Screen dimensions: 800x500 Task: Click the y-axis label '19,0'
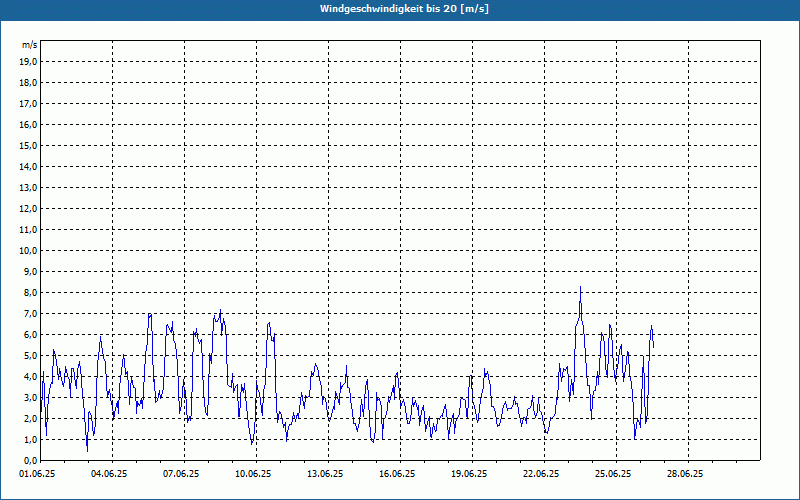(x=28, y=62)
